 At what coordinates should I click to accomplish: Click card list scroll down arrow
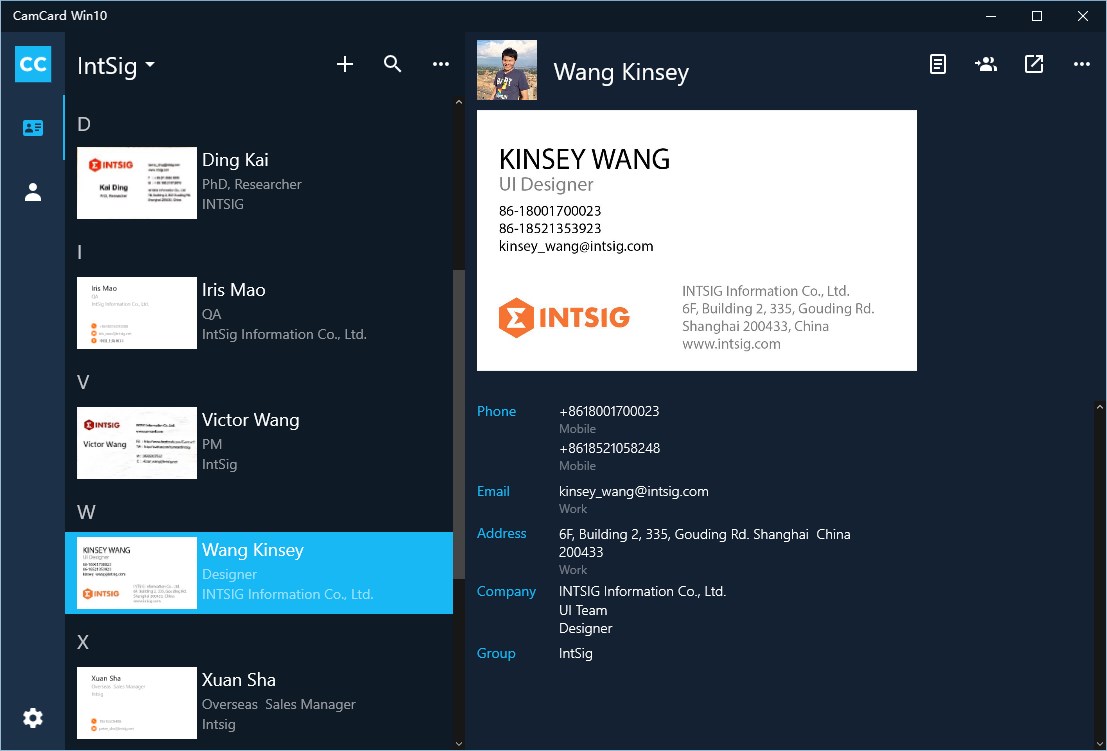point(459,743)
